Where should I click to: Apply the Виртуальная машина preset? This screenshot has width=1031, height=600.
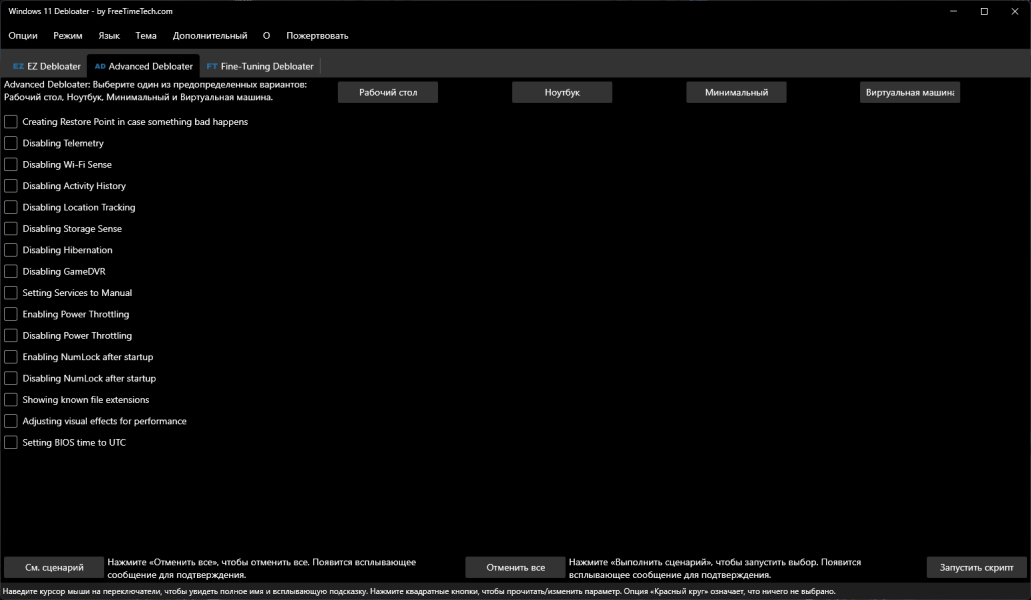click(910, 92)
